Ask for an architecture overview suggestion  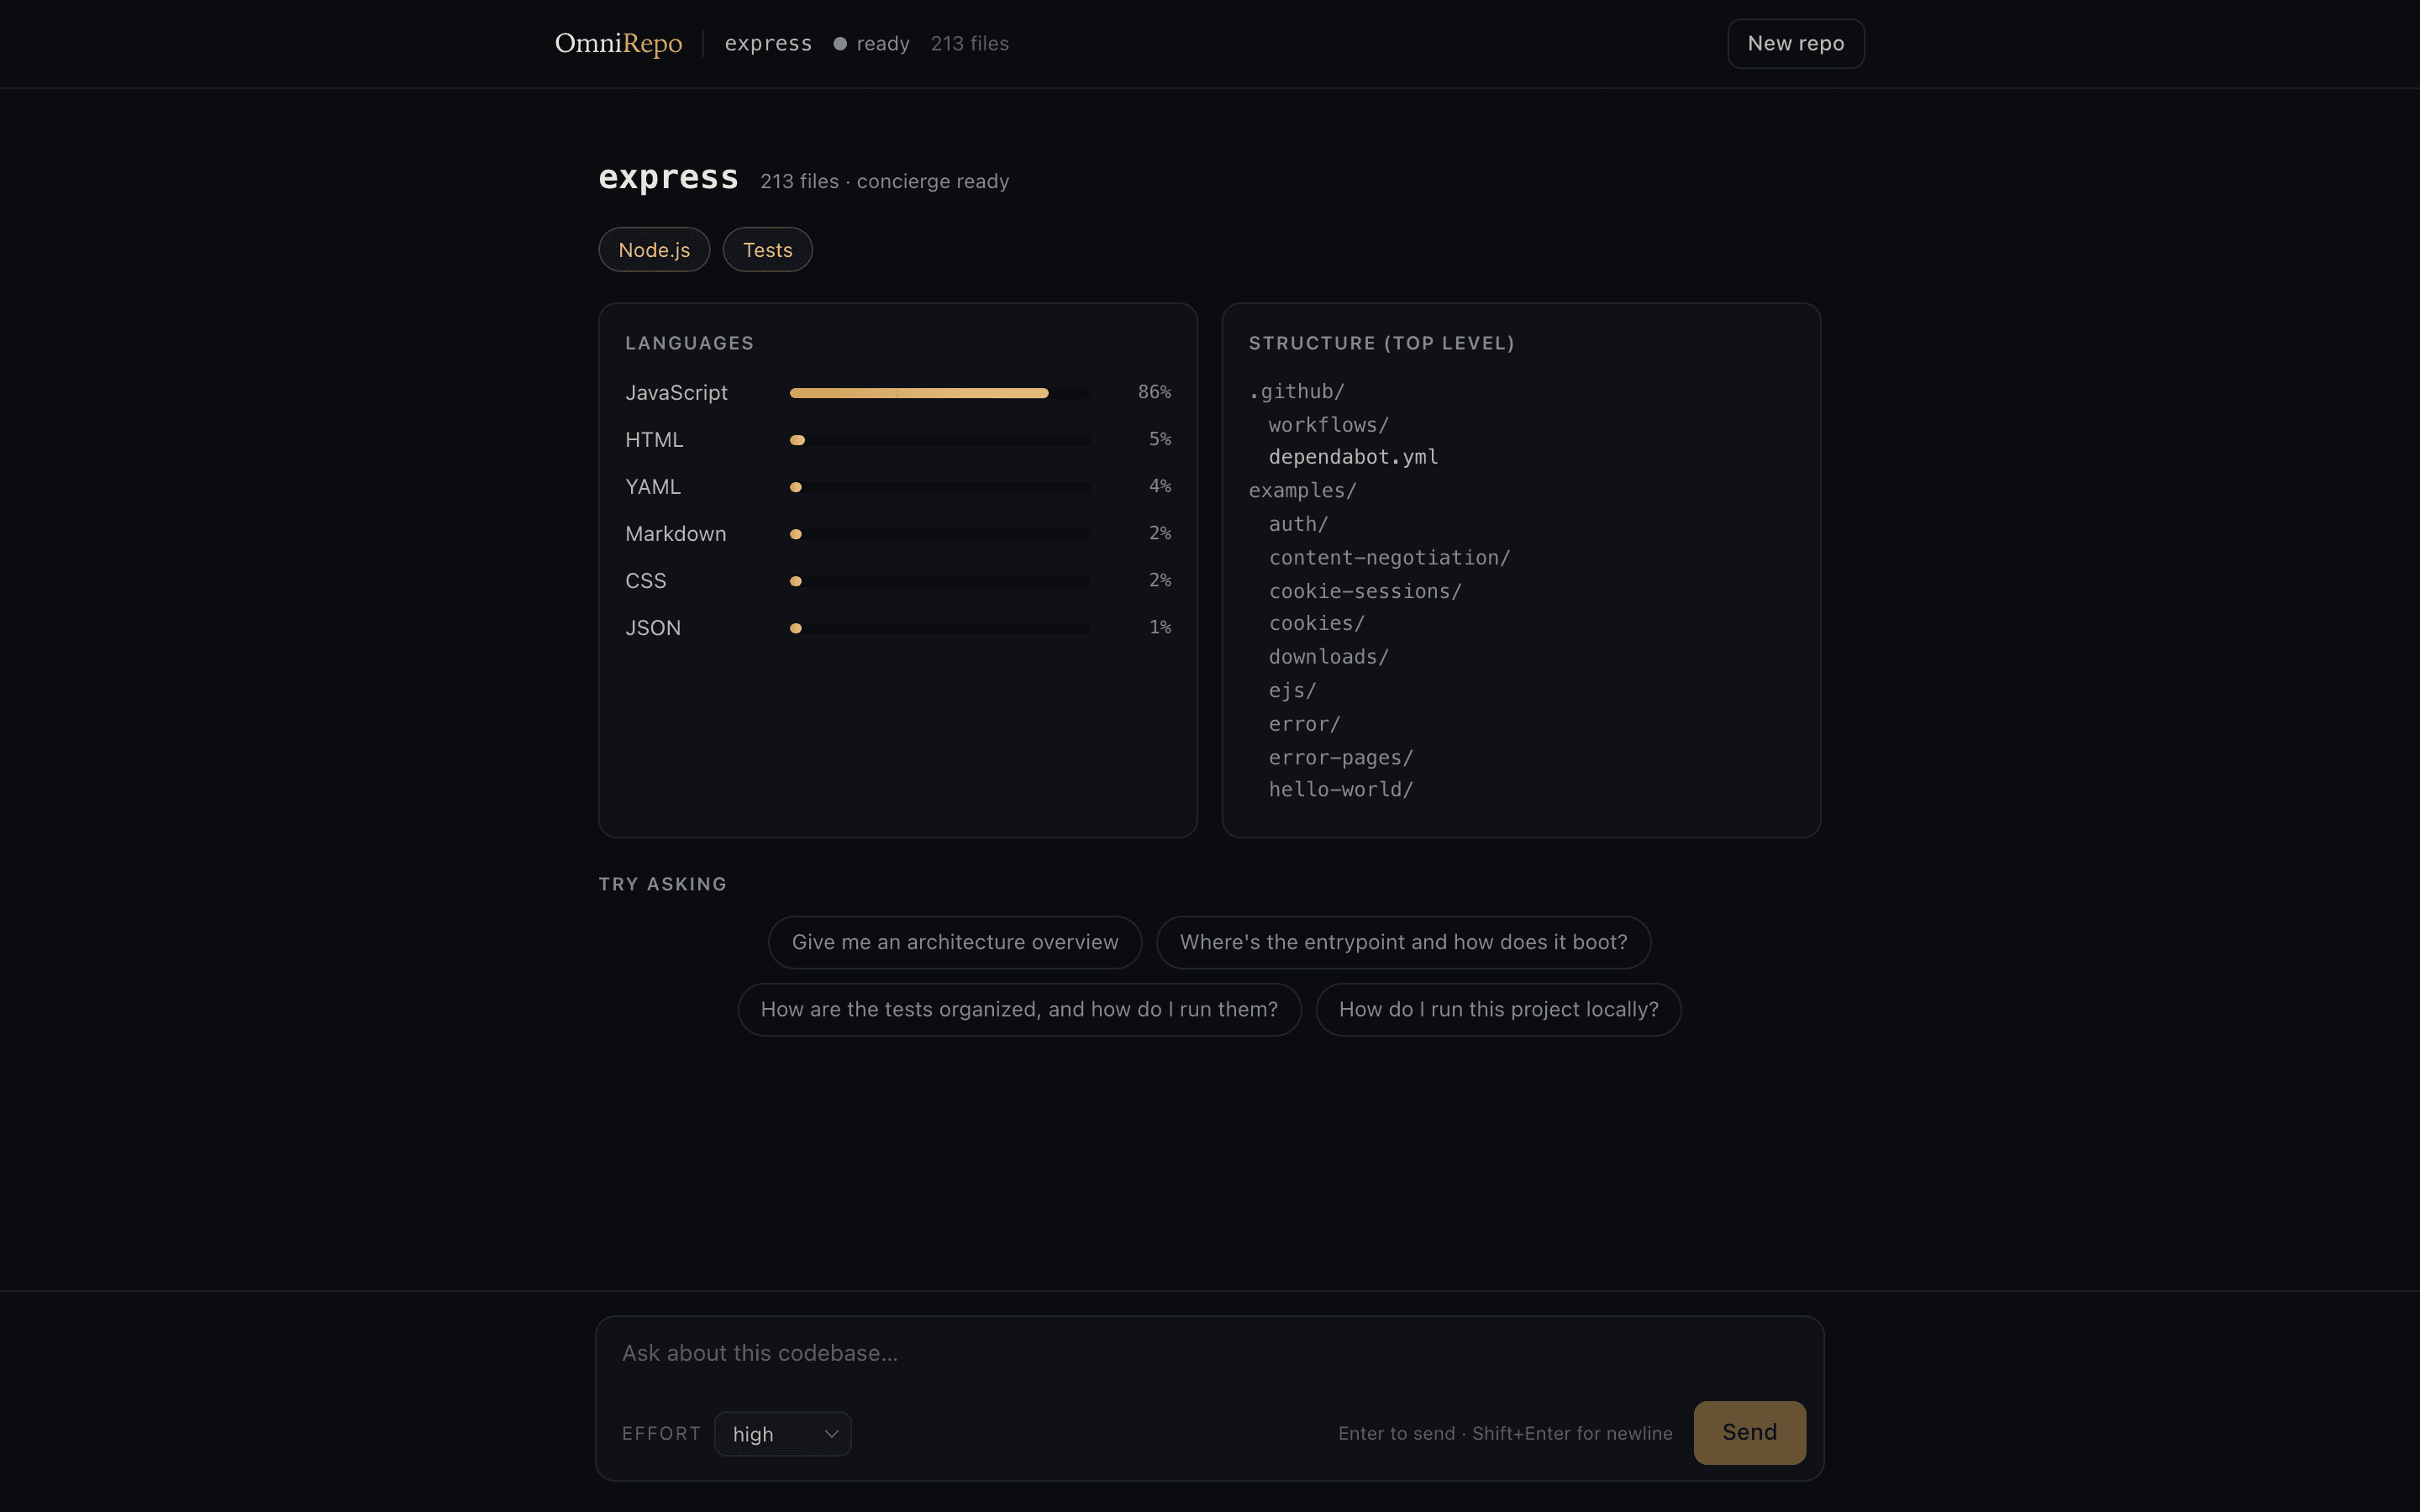tap(954, 942)
